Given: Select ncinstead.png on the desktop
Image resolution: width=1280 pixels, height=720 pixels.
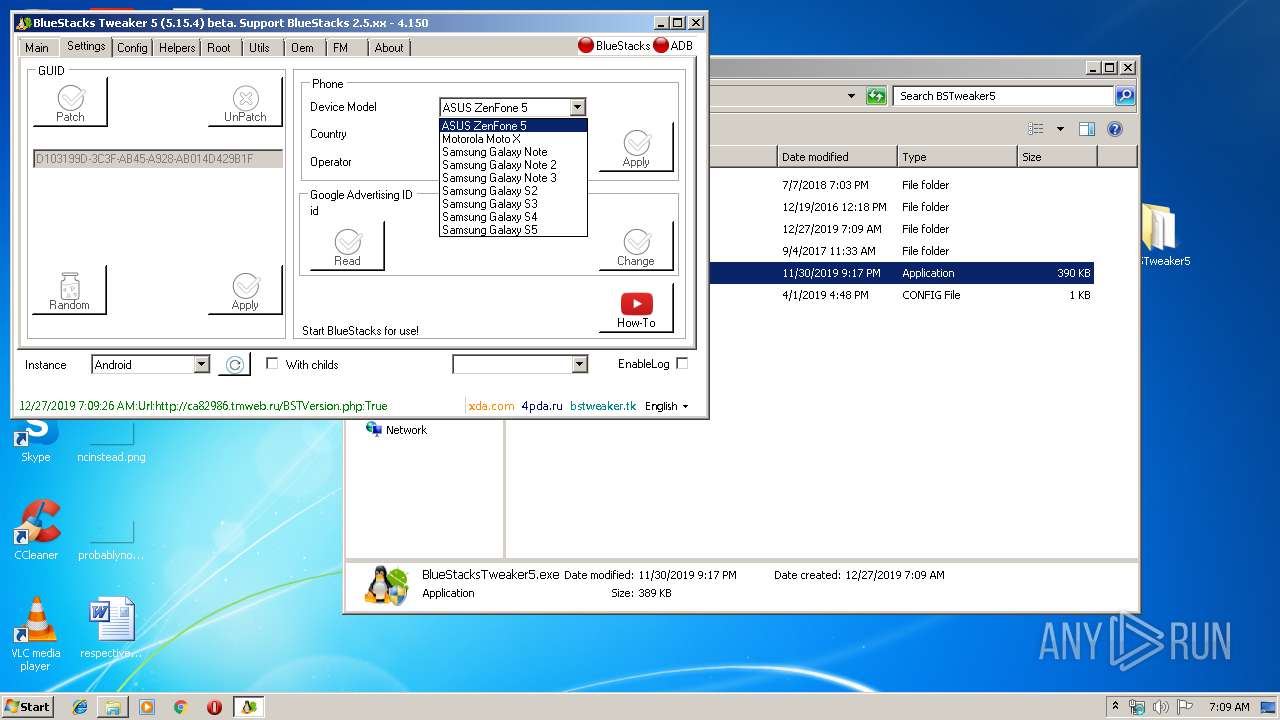Looking at the screenshot, I should (x=111, y=440).
